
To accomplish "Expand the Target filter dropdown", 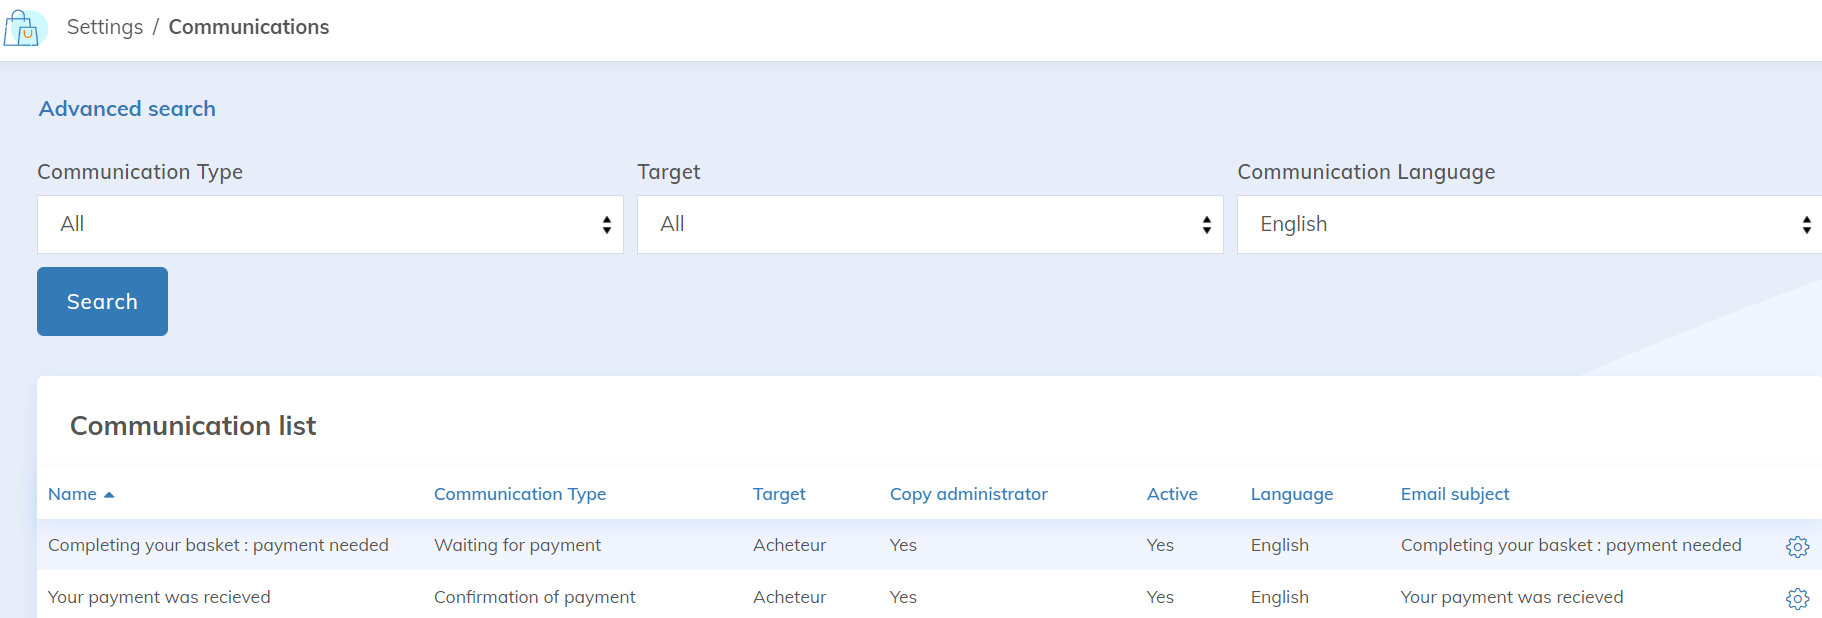I will point(930,225).
